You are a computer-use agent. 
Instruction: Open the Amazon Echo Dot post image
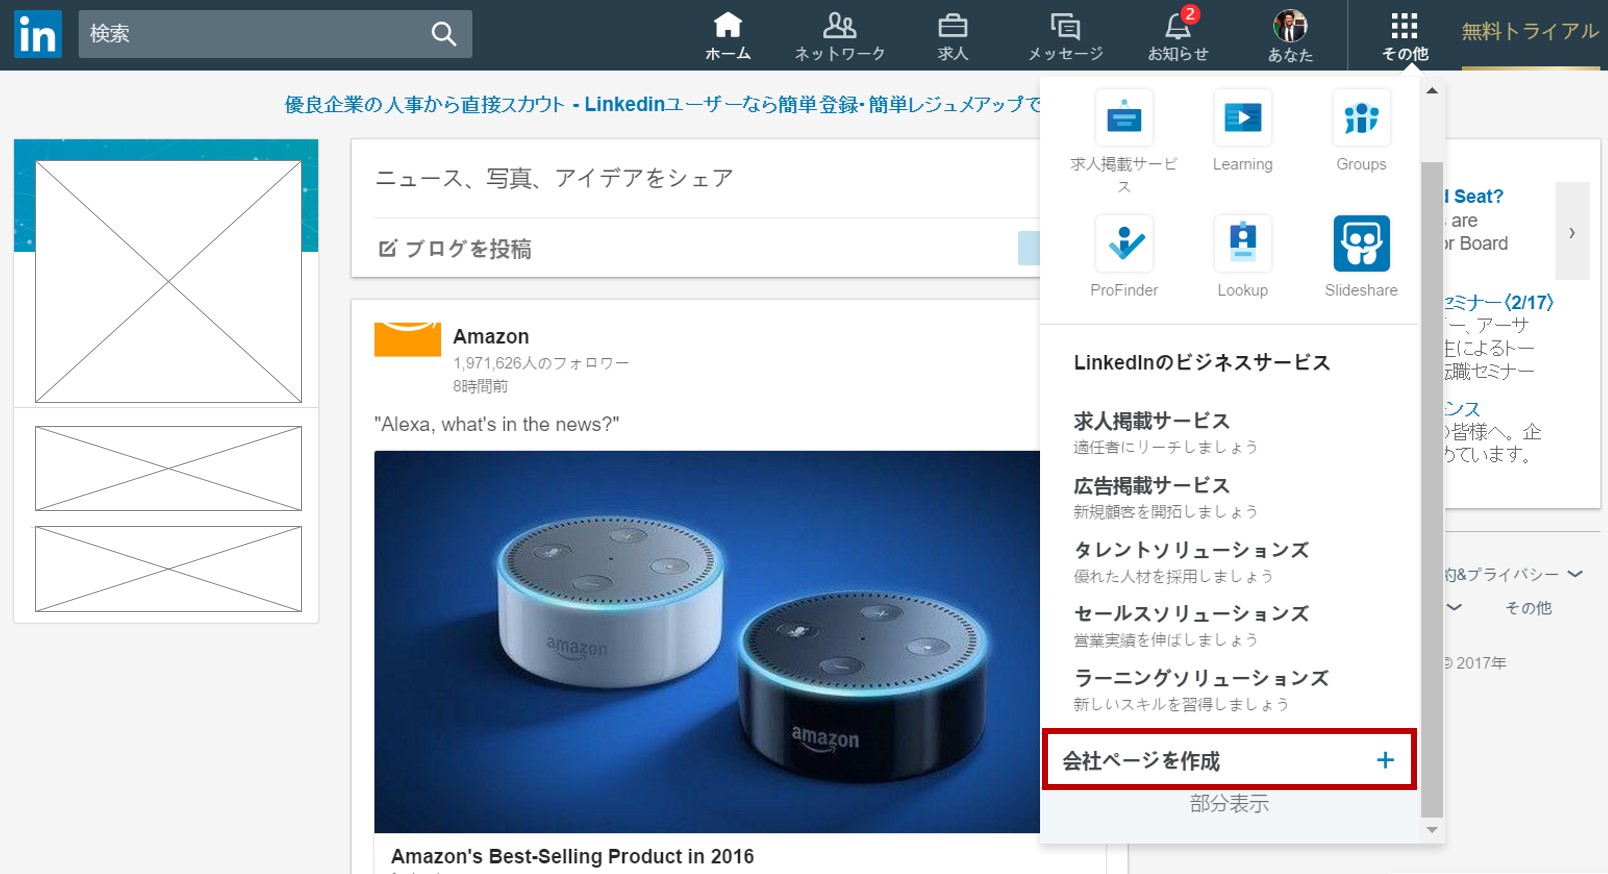click(707, 641)
